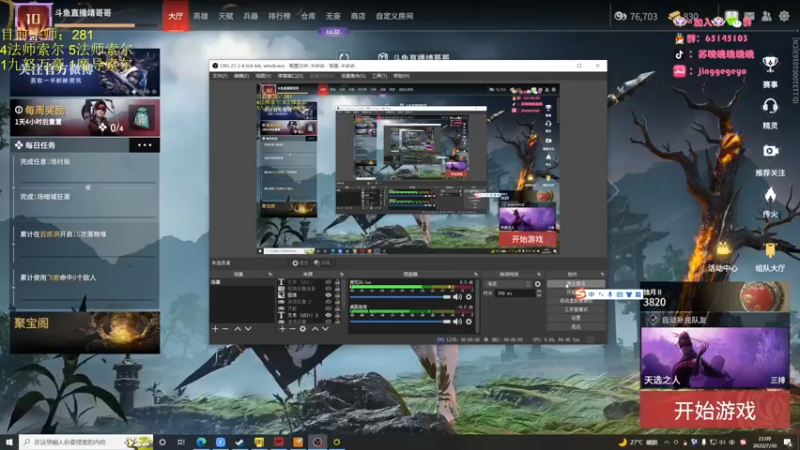Screen dimensions: 800x450
Task: Remove selected source with minus in OBS sources
Action: [x=292, y=329]
